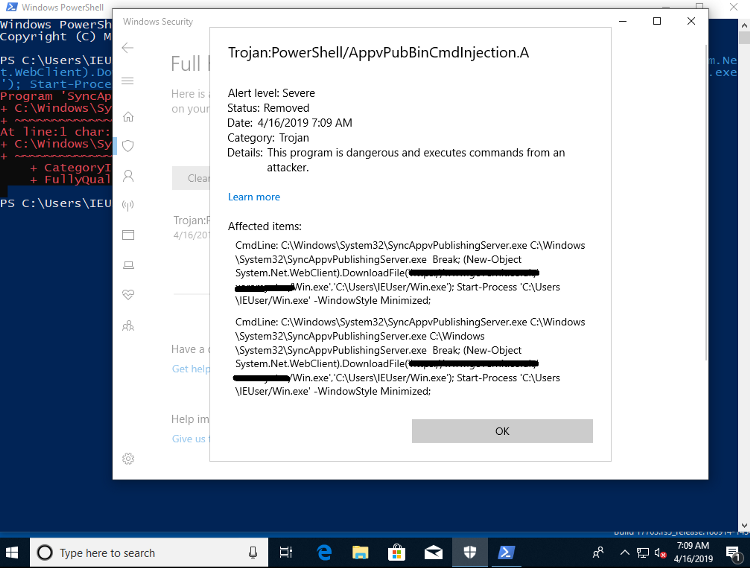The width and height of the screenshot is (750, 568).
Task: Click the Date: 4/16/2019 7:09 AM text
Action: pos(290,123)
